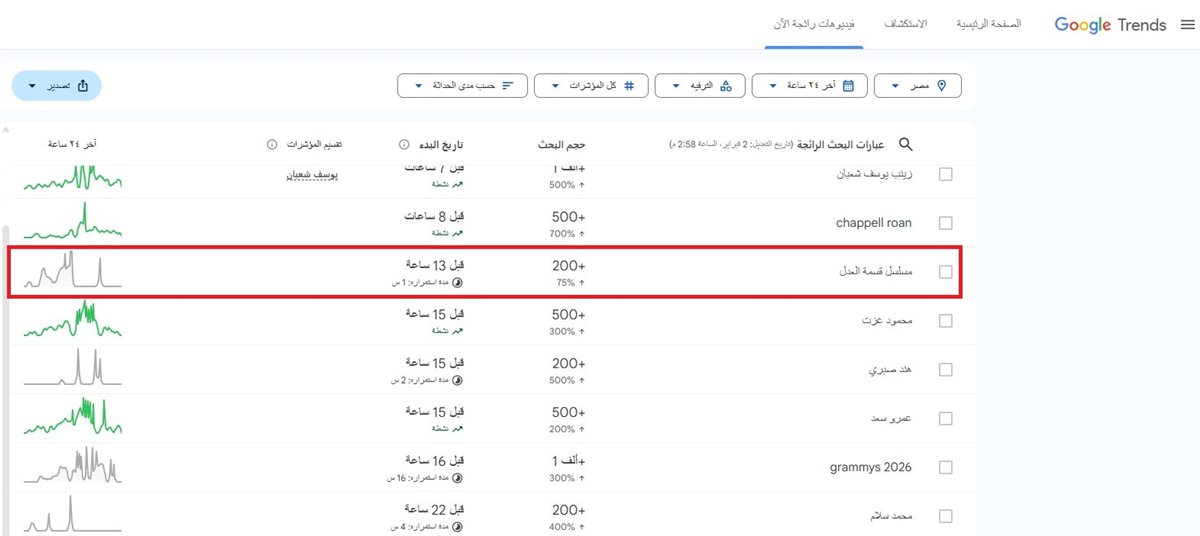This screenshot has height=536, width=1200.
Task: Open sparkline chart for chappell roan
Action: click(x=72, y=221)
